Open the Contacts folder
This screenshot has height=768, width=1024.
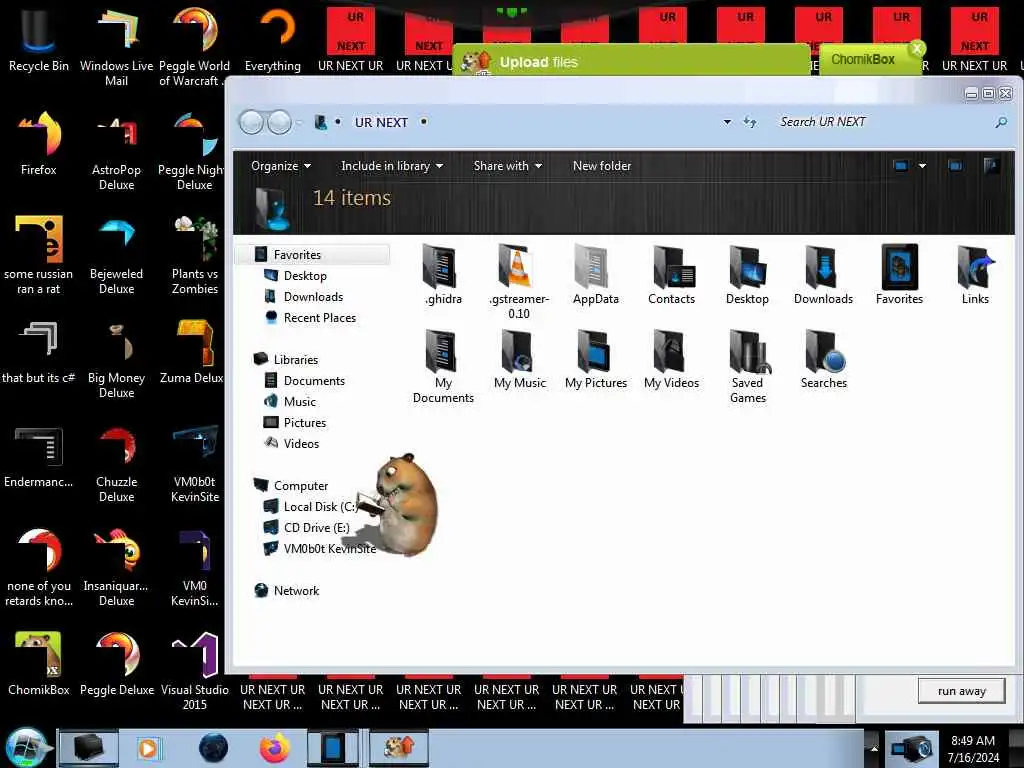coord(671,274)
